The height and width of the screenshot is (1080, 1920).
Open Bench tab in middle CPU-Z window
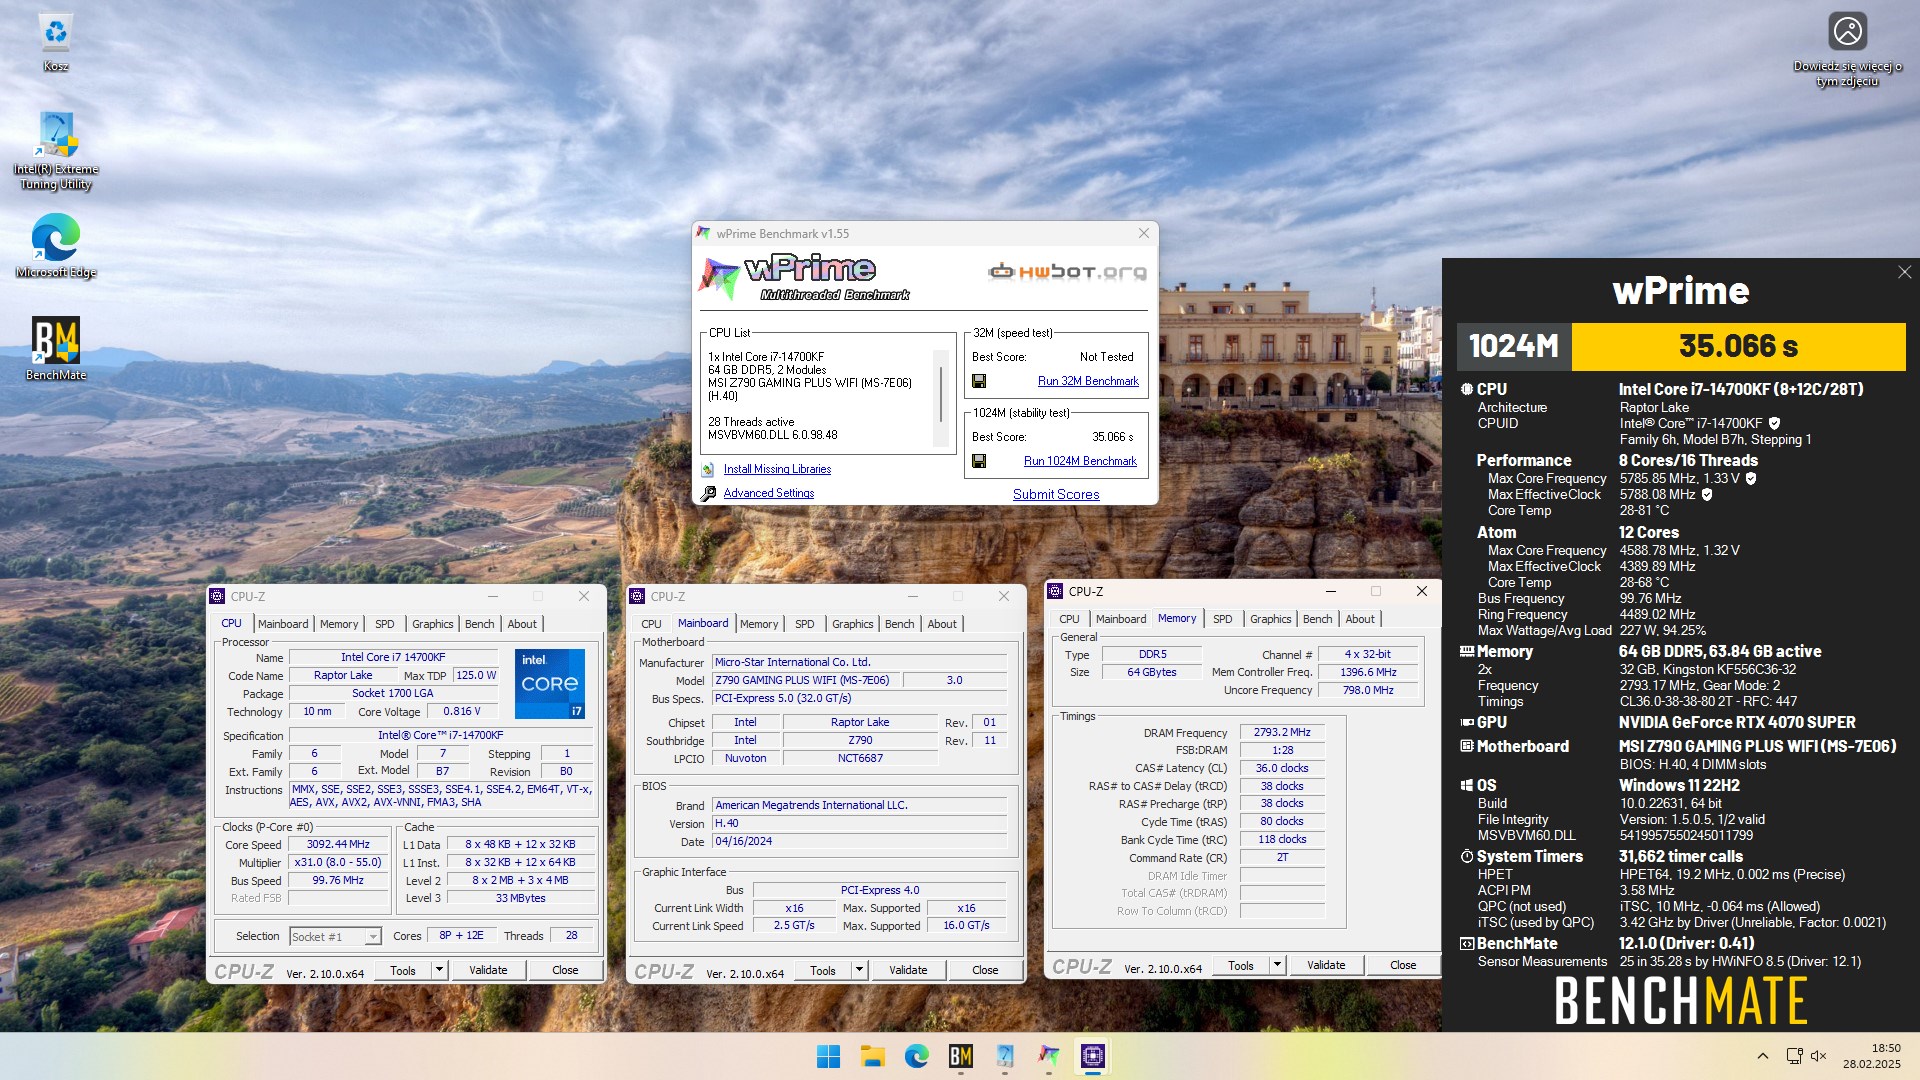[x=899, y=624]
